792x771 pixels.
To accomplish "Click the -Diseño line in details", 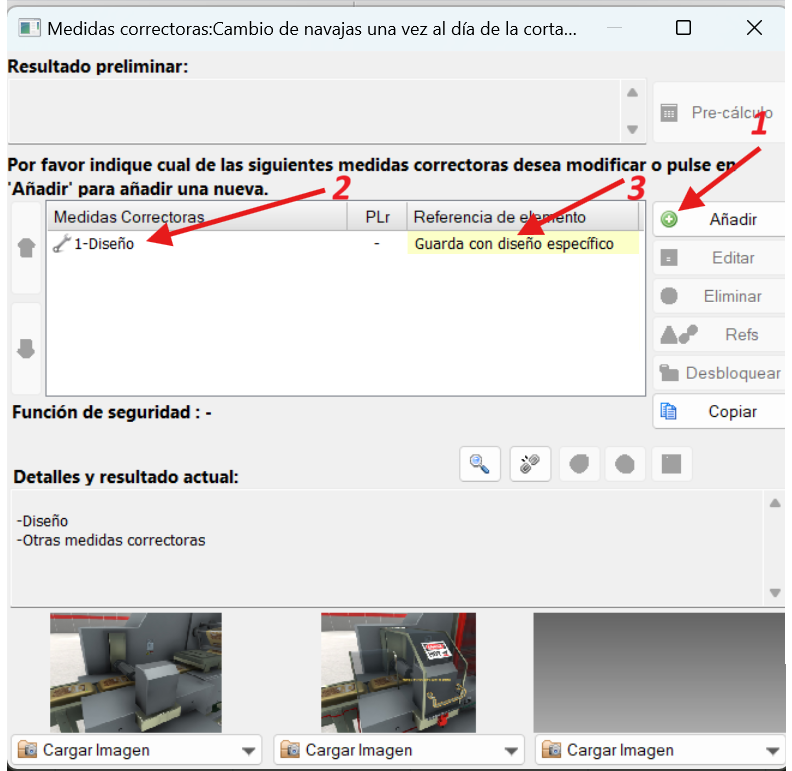I will click(42, 521).
